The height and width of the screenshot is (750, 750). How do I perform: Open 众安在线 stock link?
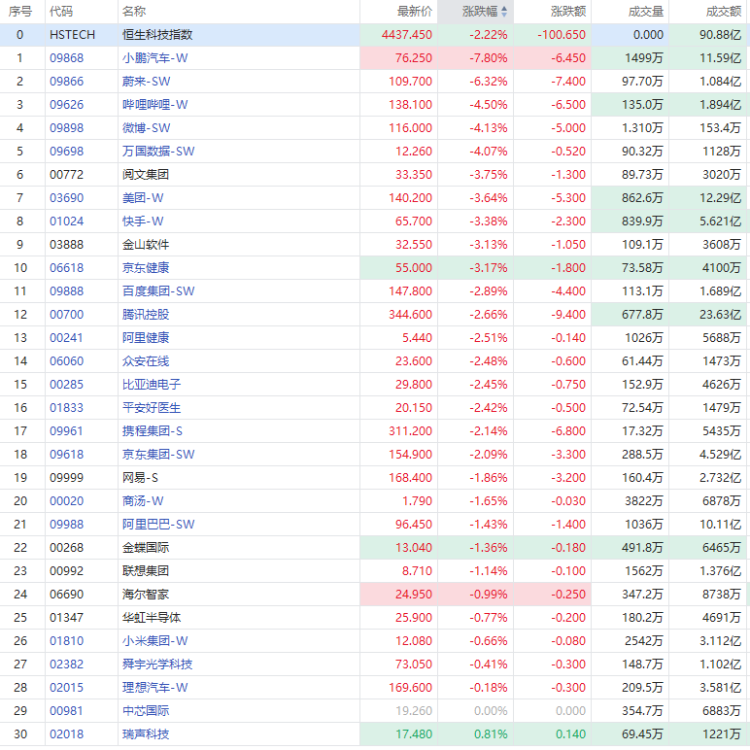click(x=145, y=361)
